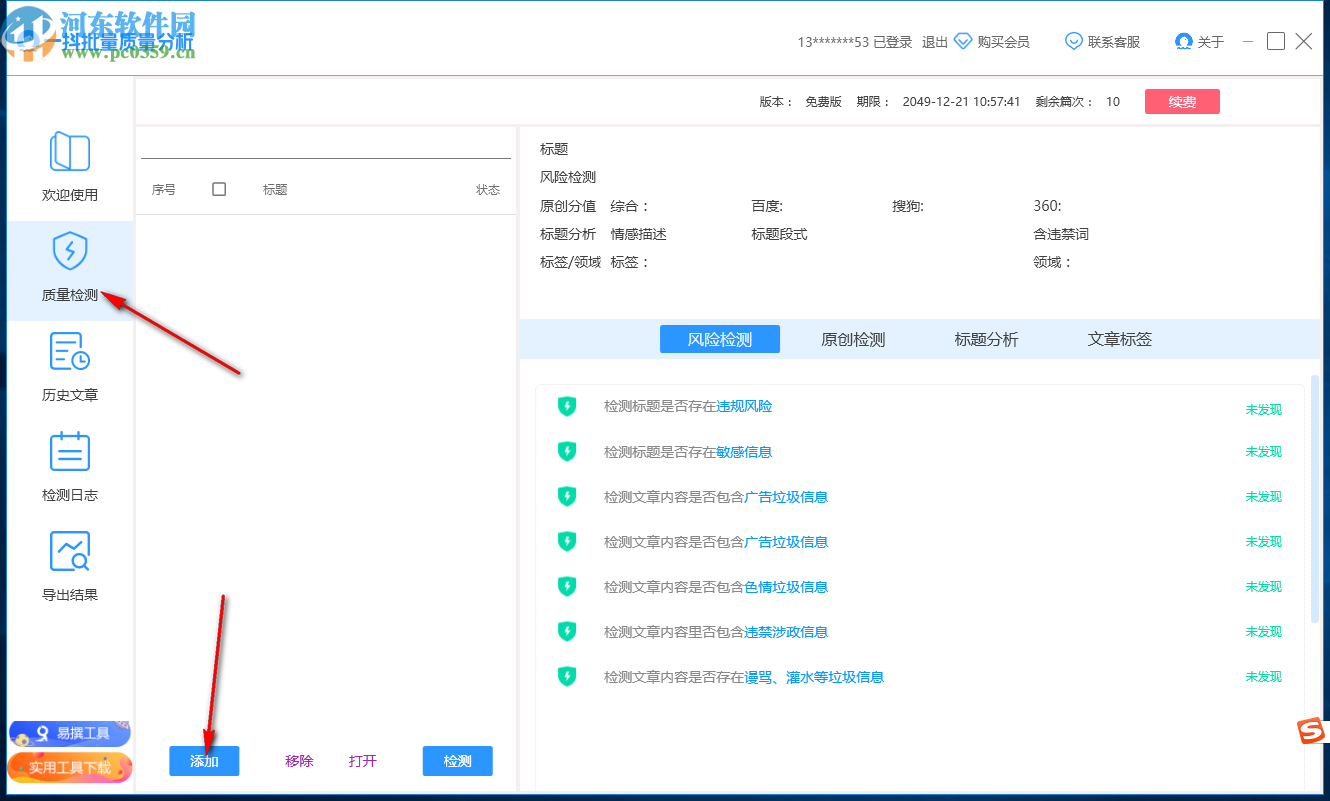Expand the 违规风险 risk details link
This screenshot has width=1330, height=801.
745,407
